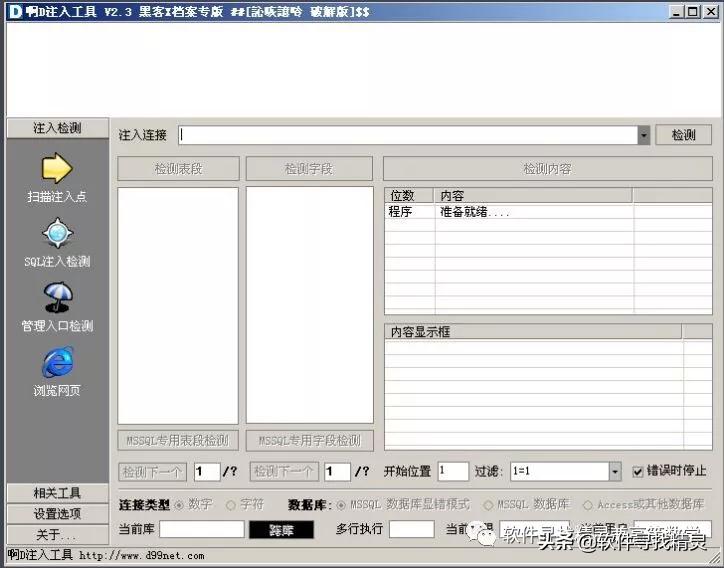Click the D application icon in title bar

click(15, 12)
